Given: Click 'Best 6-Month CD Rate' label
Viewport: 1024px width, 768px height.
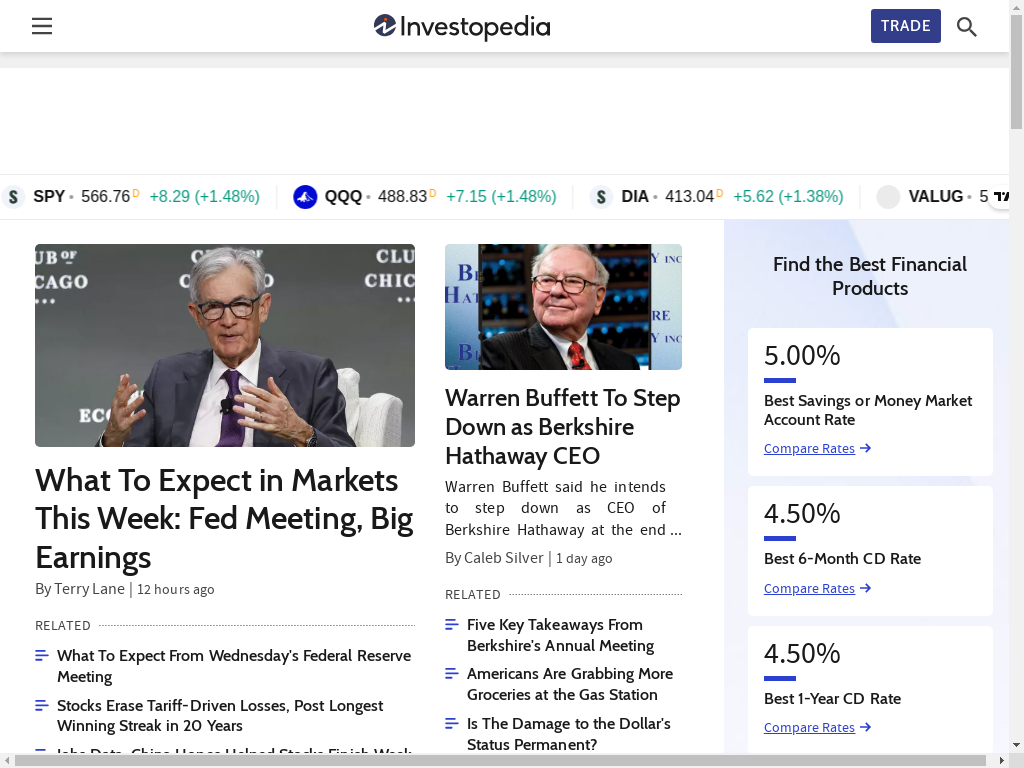Looking at the screenshot, I should [842, 559].
